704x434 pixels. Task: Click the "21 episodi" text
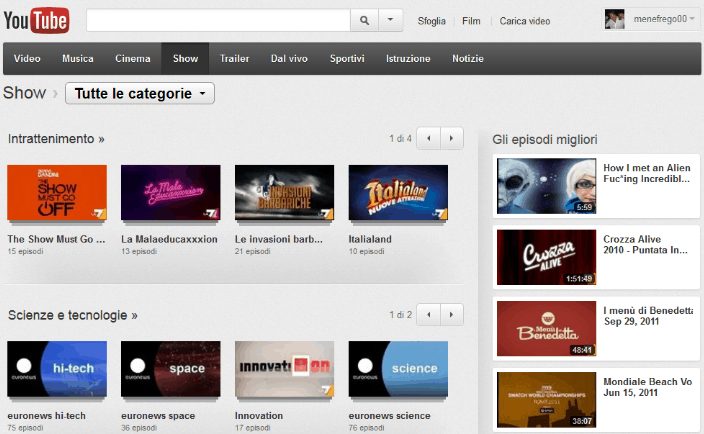coord(252,251)
